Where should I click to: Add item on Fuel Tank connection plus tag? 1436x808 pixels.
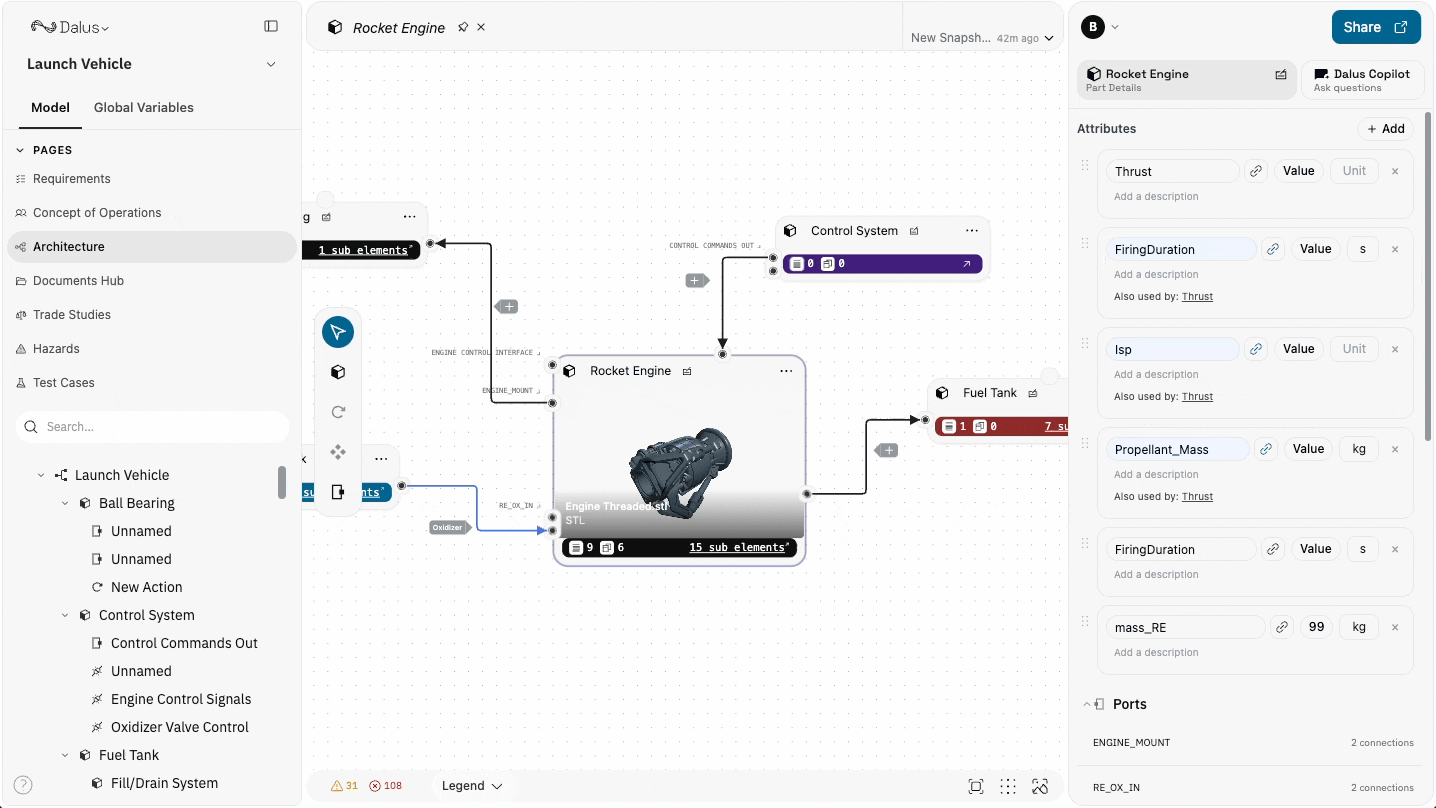click(x=887, y=451)
